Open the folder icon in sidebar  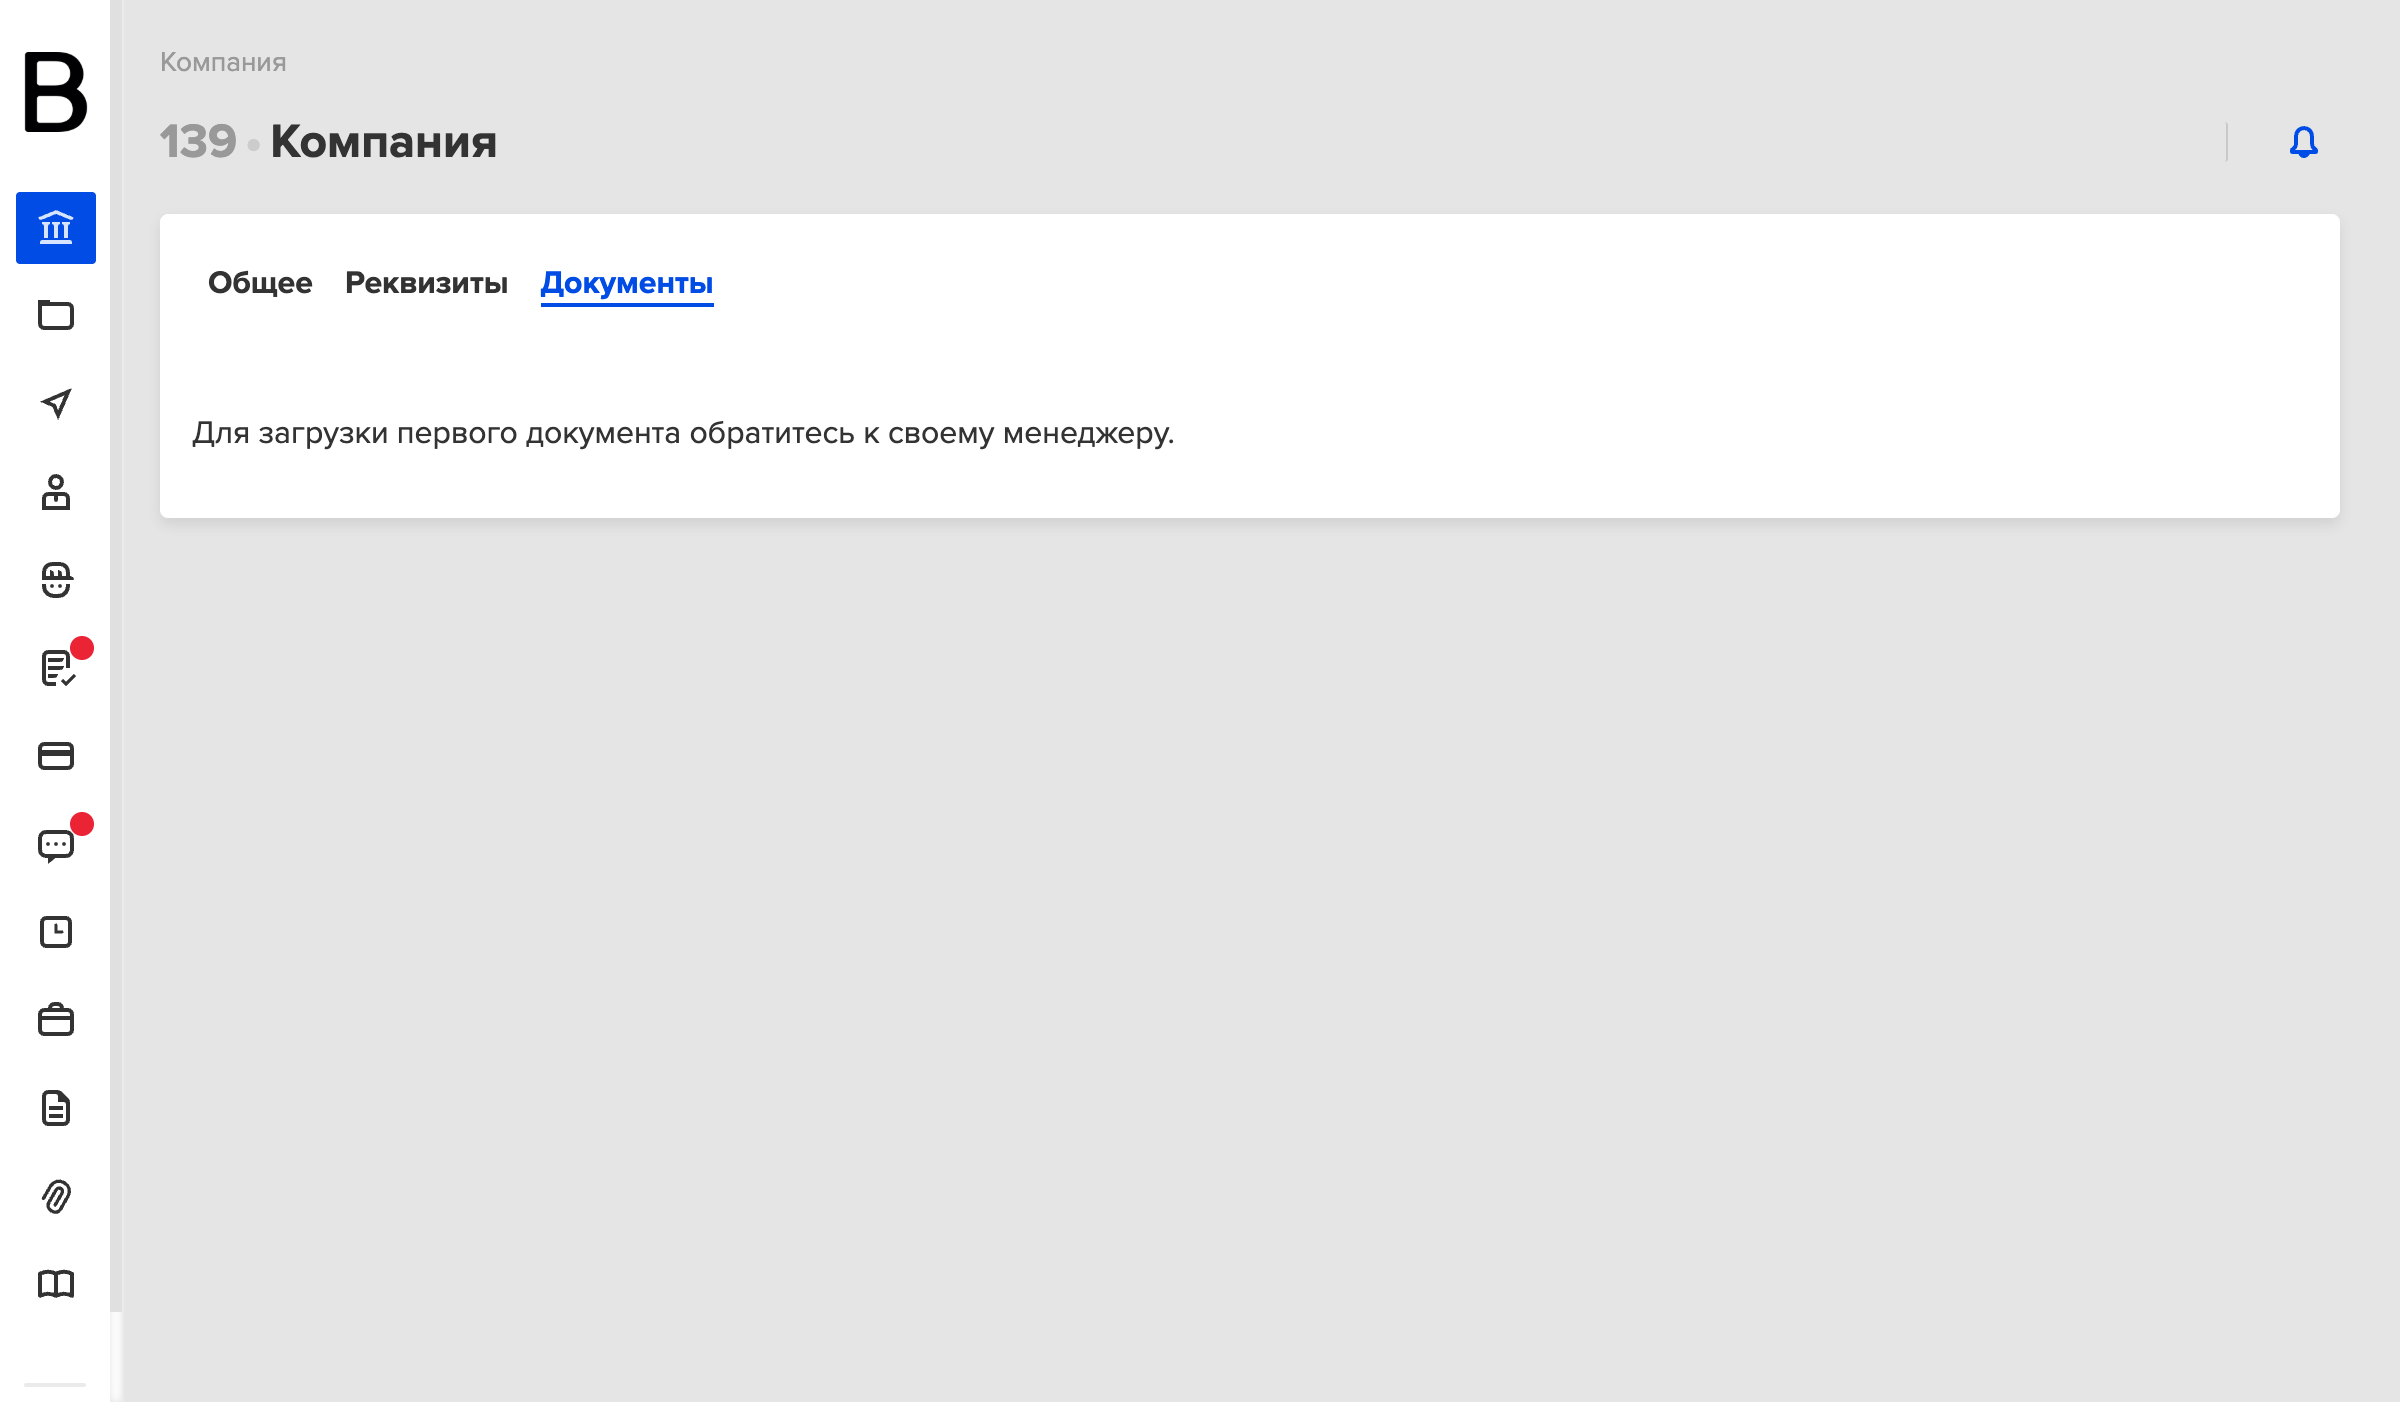point(56,315)
